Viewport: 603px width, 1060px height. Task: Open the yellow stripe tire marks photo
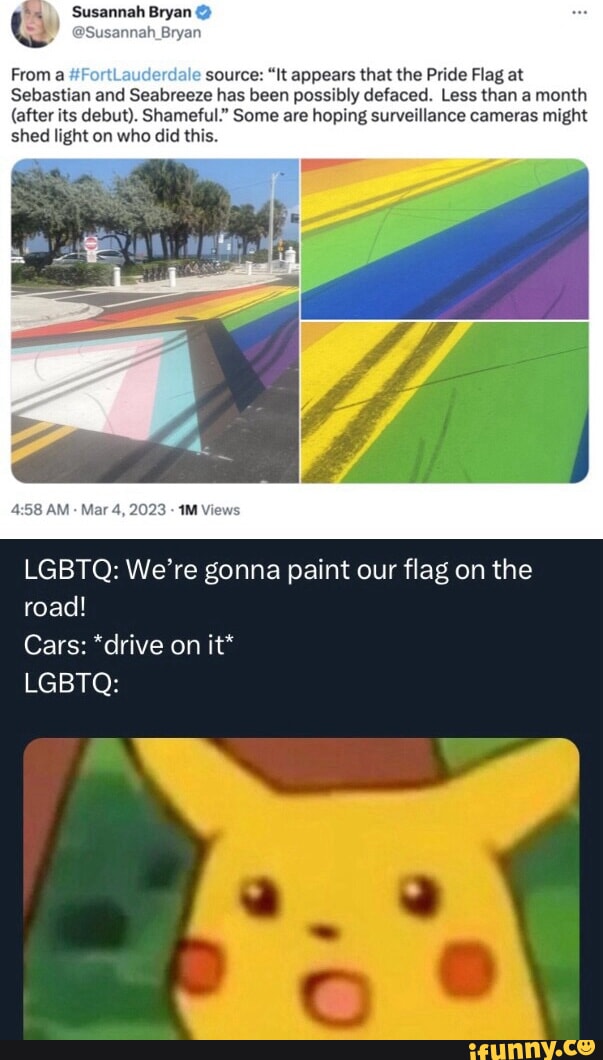pos(445,402)
